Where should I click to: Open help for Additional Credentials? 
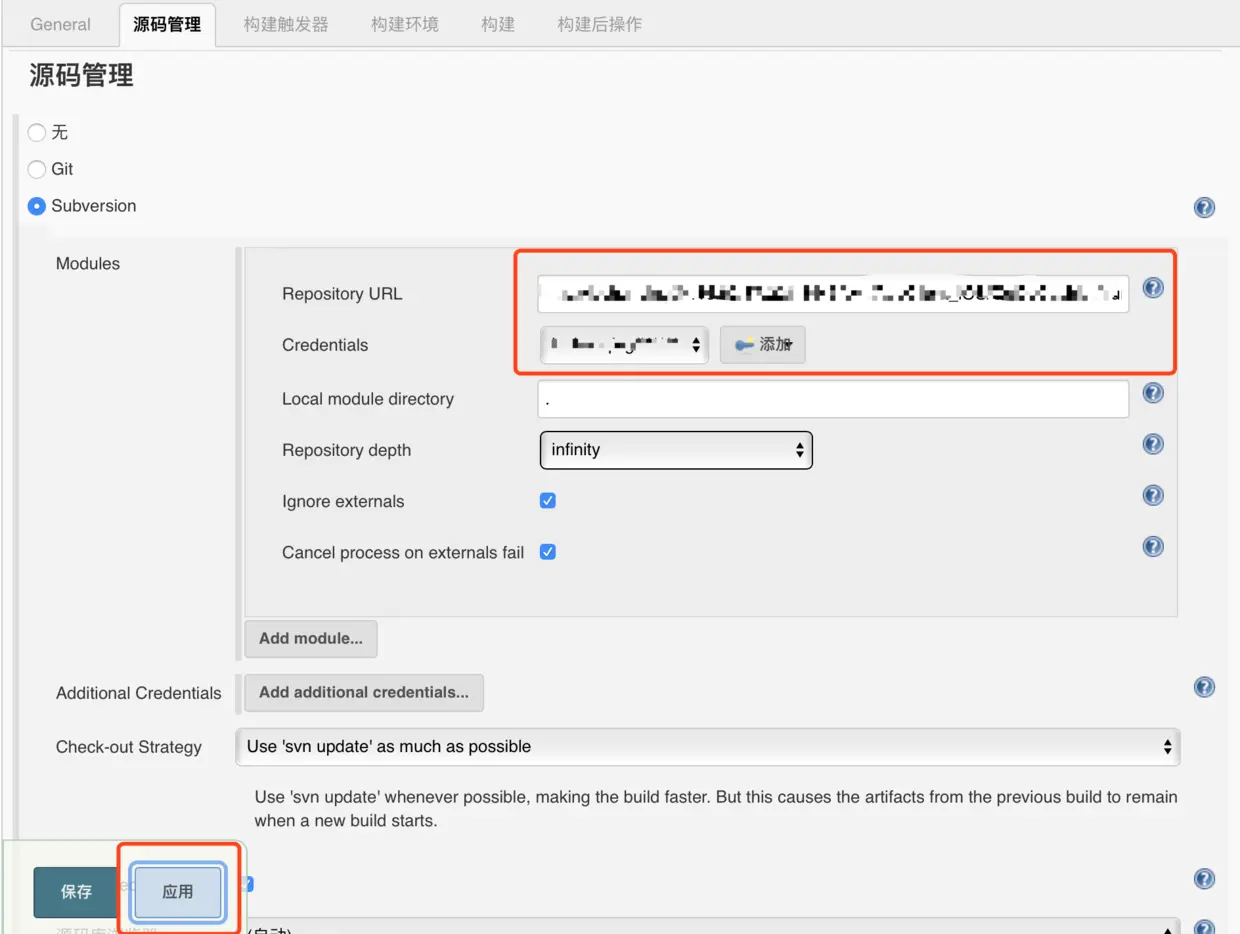1204,687
